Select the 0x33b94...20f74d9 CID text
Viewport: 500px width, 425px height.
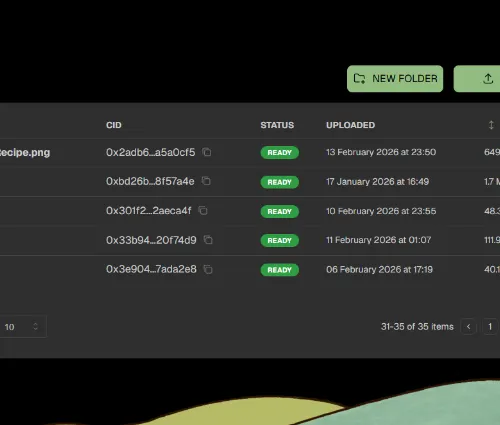pos(151,240)
